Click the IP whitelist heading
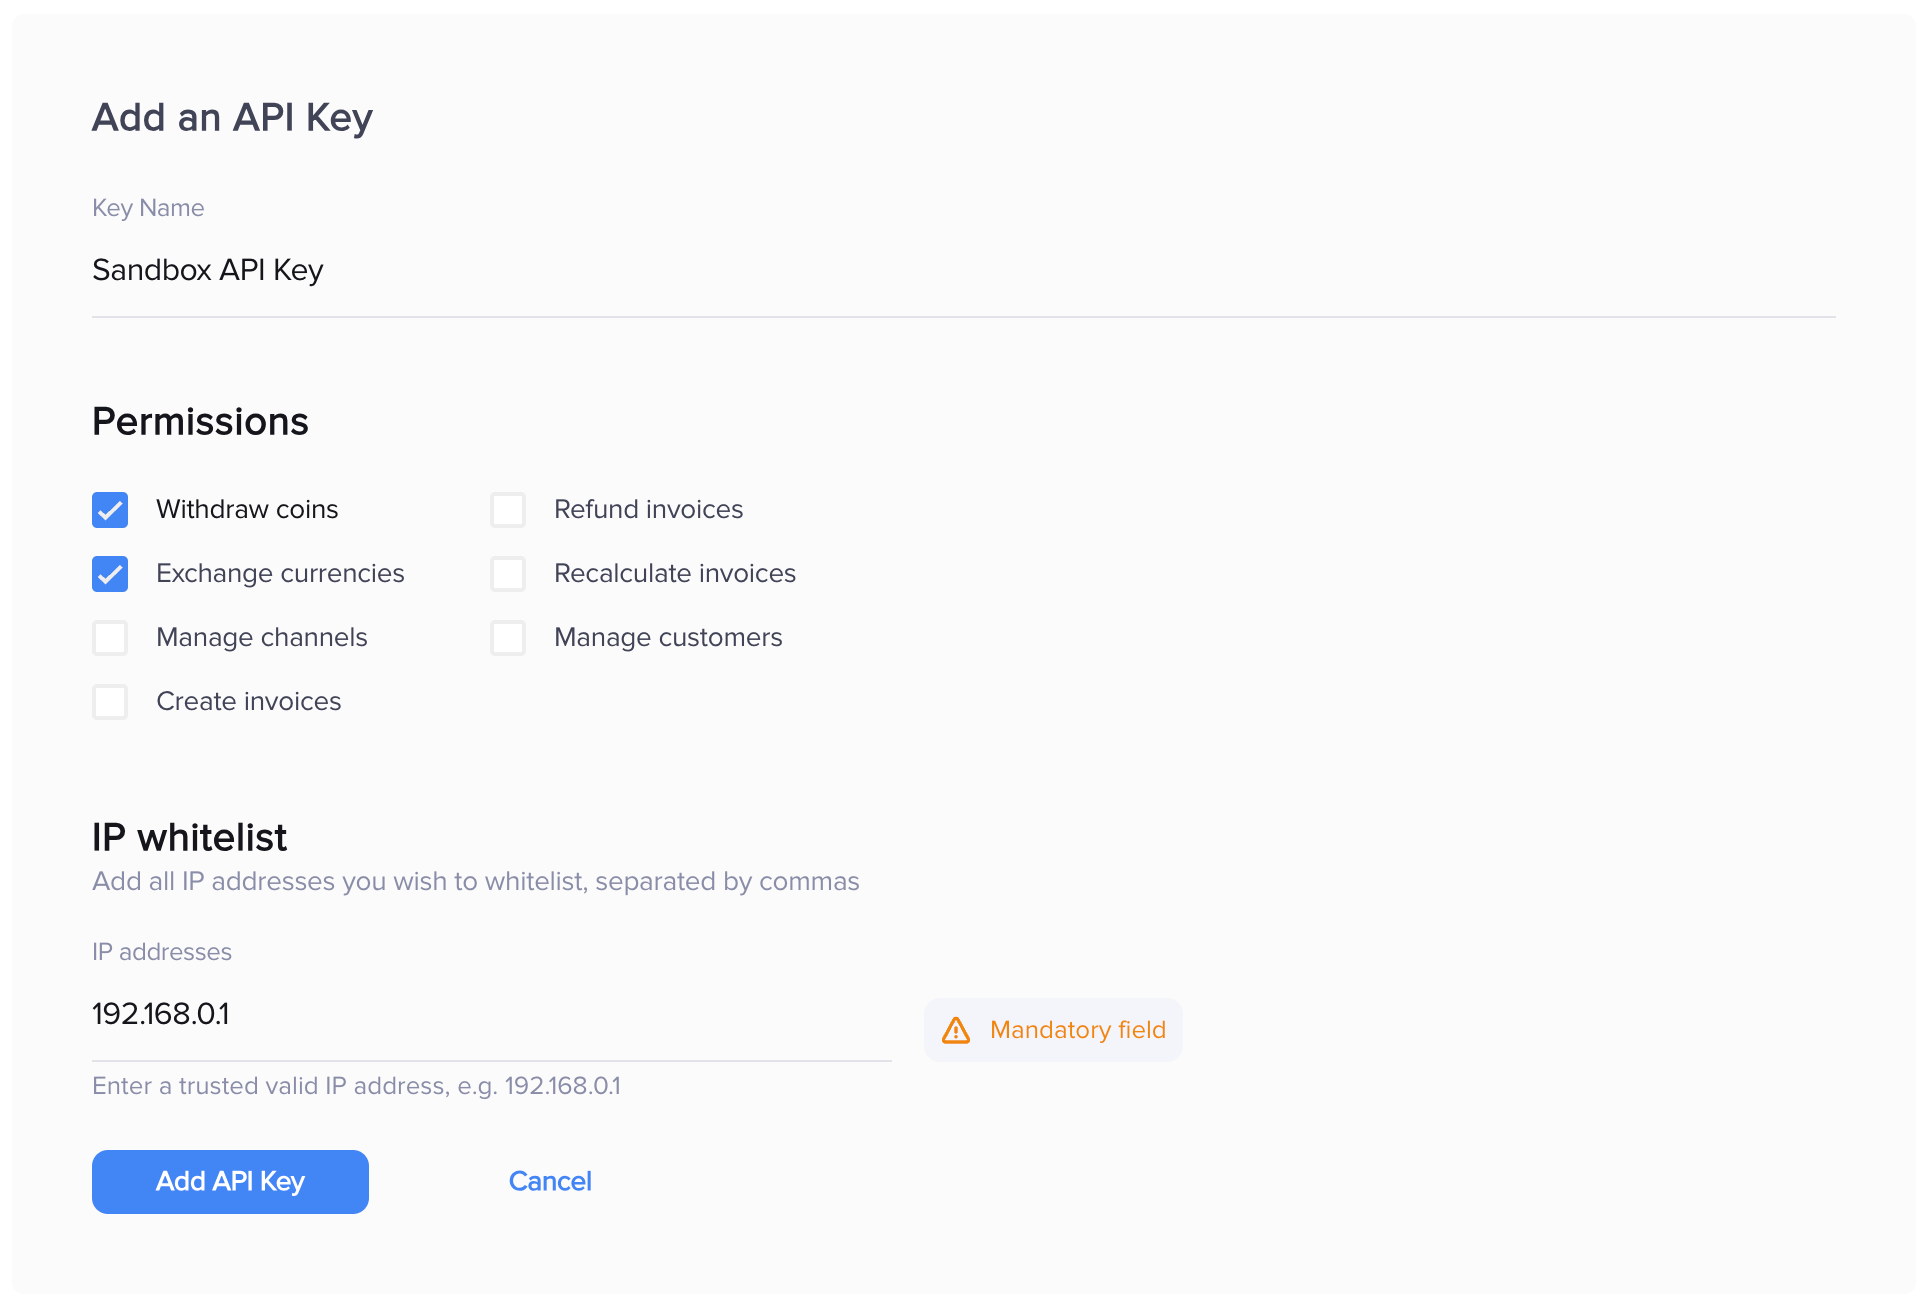Viewport: 1926px width, 1306px height. [189, 838]
